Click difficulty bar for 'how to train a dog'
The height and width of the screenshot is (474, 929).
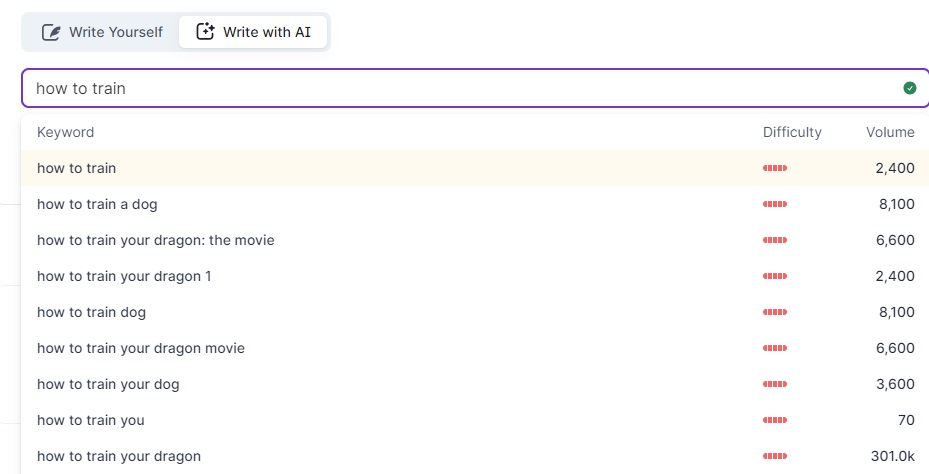tap(775, 204)
